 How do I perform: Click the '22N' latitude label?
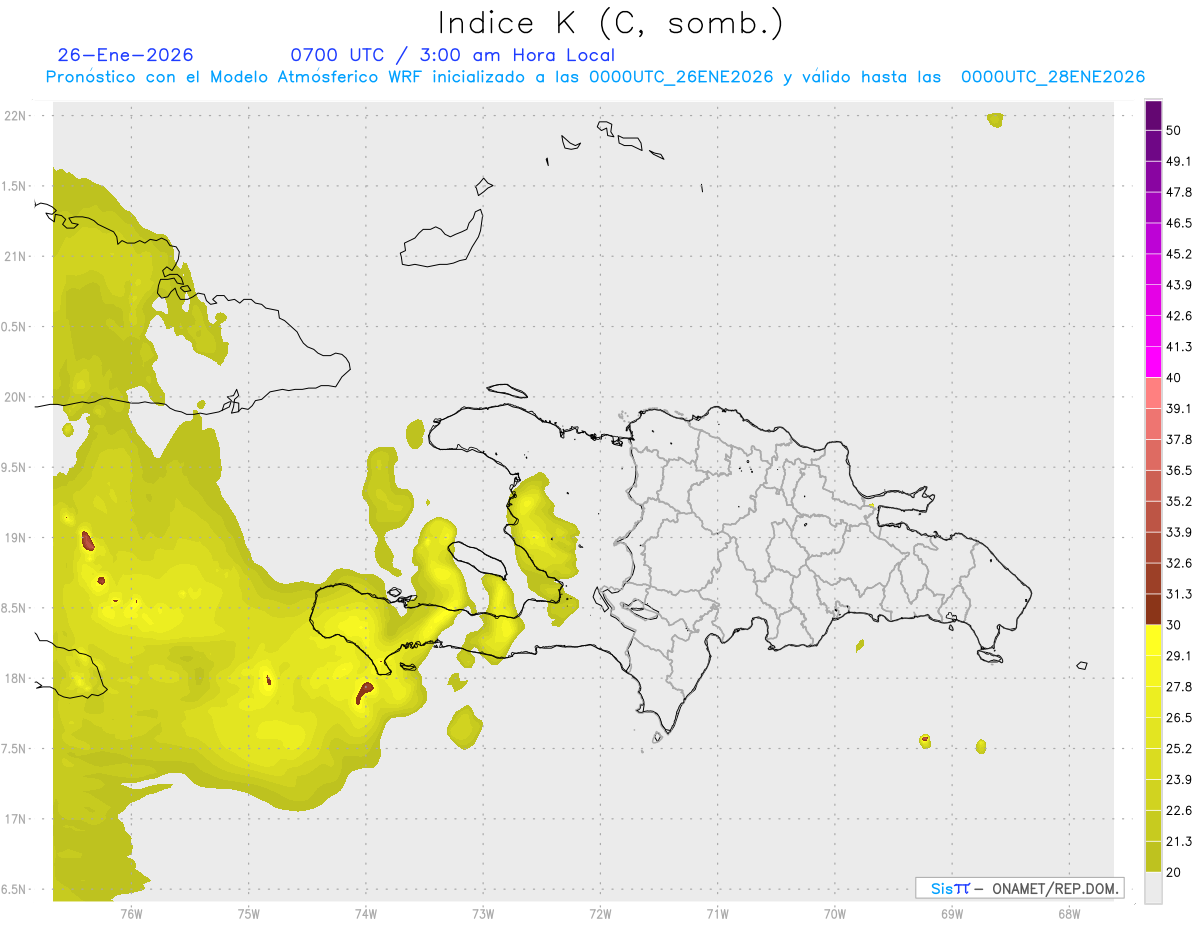point(16,116)
